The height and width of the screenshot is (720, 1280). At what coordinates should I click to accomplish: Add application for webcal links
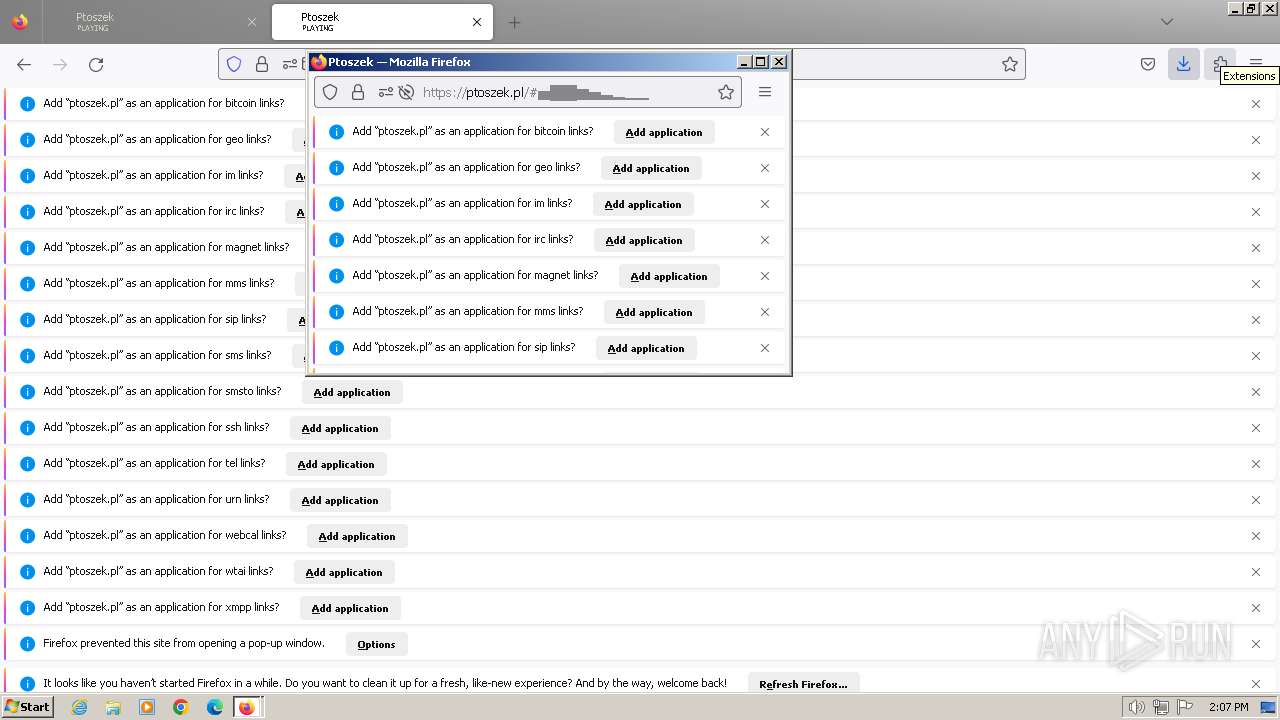click(x=357, y=536)
